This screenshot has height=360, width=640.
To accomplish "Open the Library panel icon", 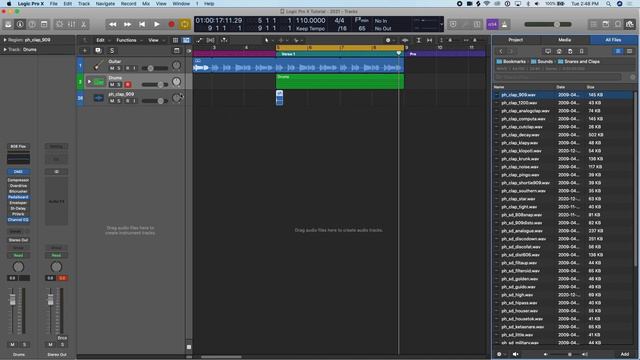I will (8, 24).
